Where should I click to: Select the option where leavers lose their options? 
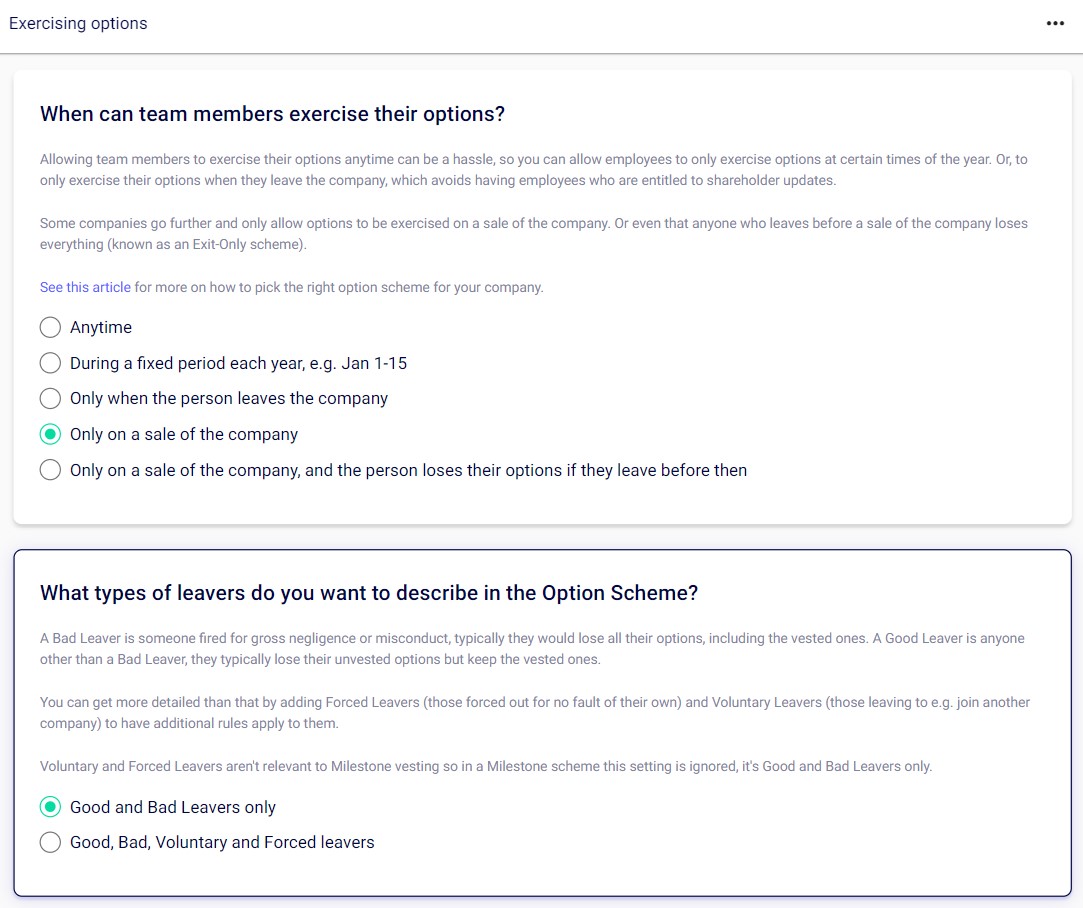click(x=50, y=470)
